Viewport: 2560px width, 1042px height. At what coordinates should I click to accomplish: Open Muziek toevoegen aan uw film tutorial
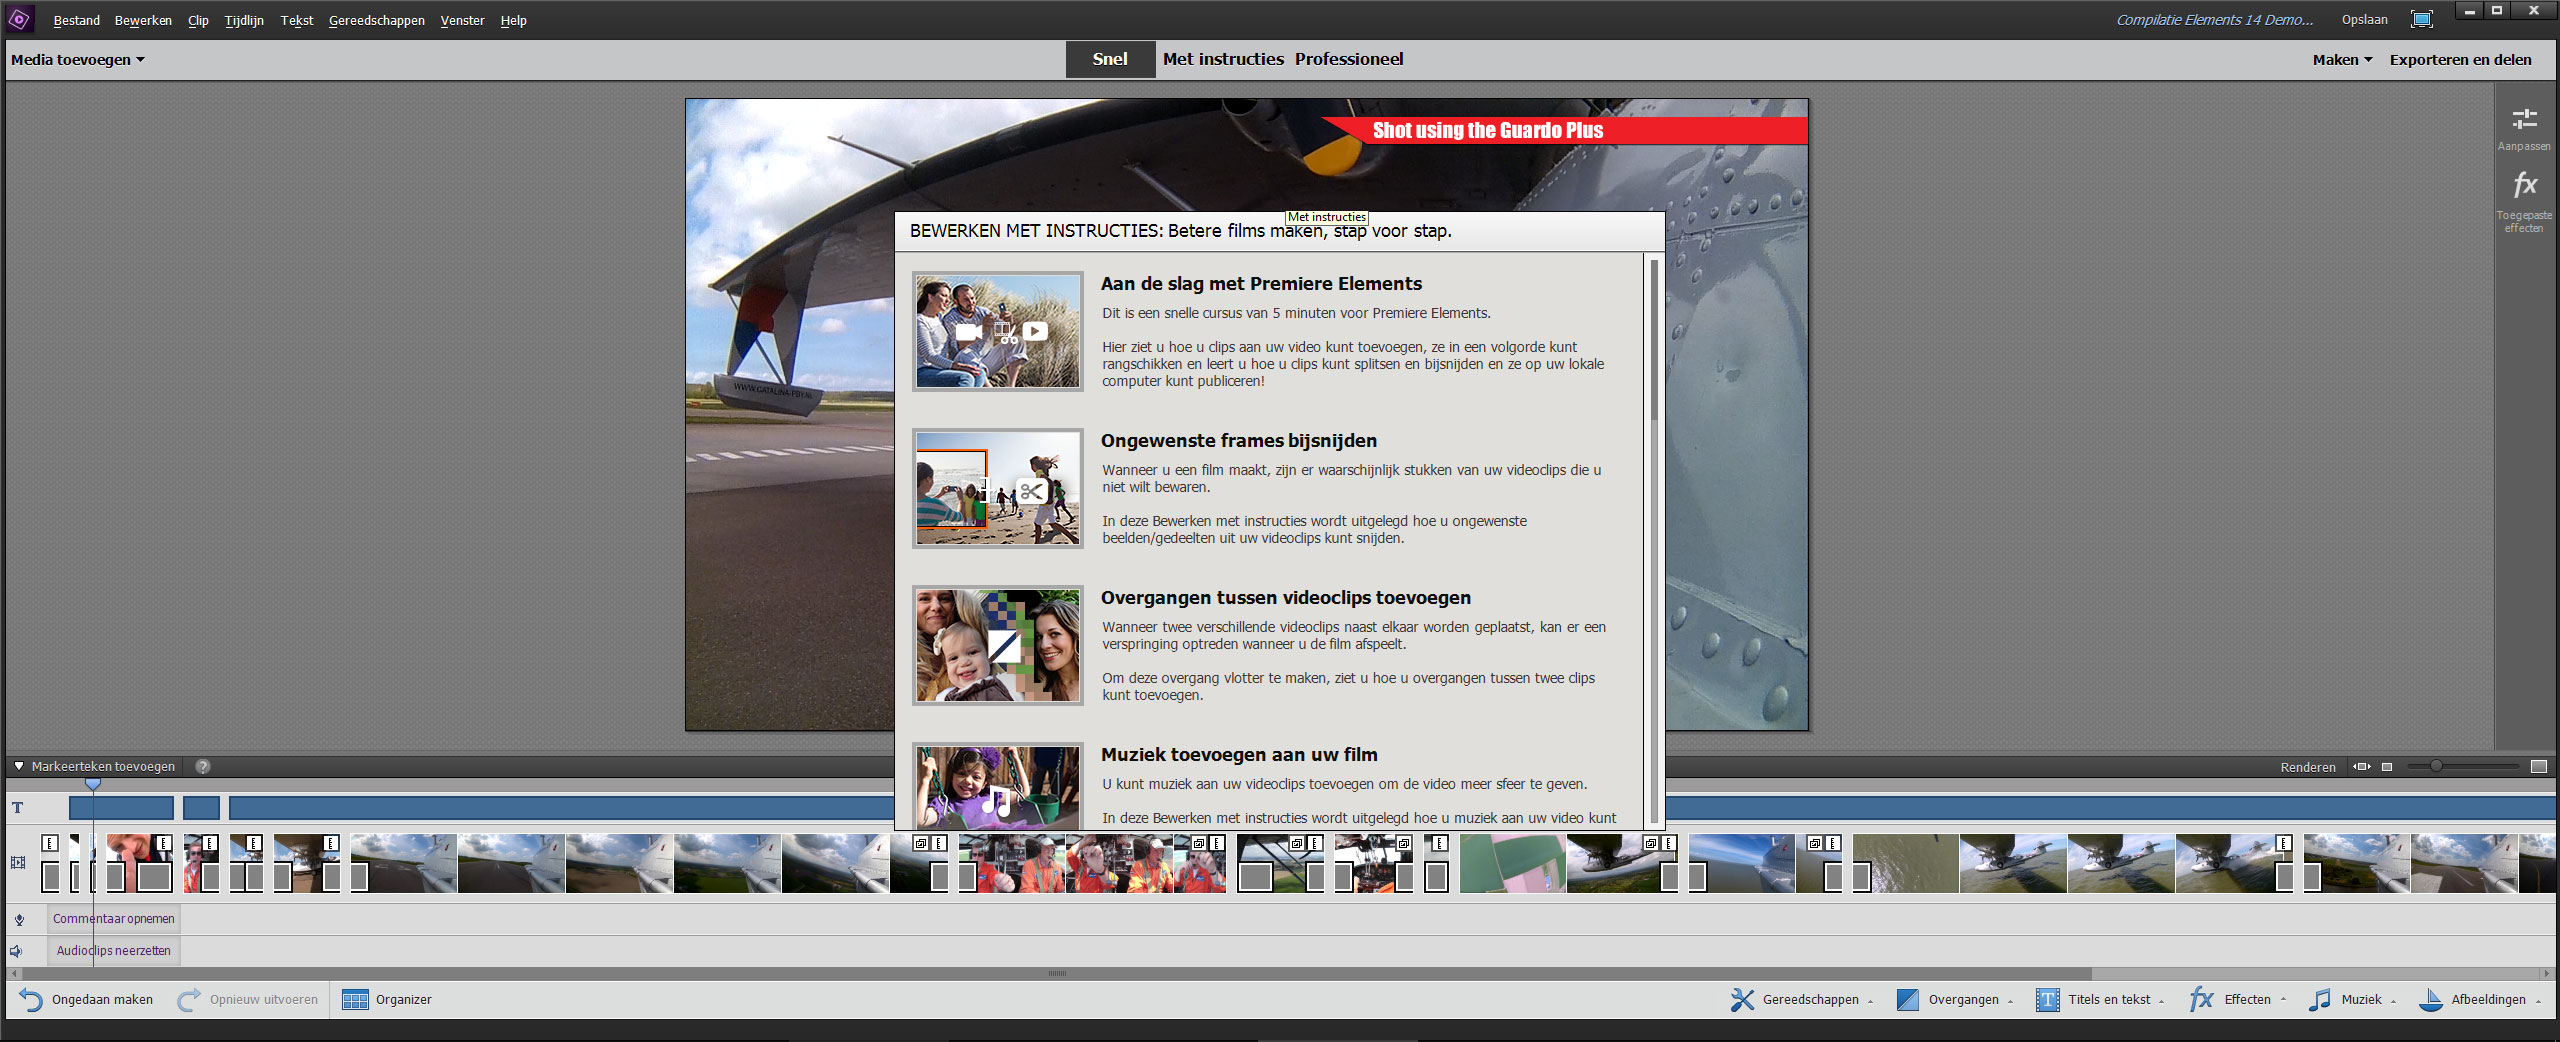[1239, 755]
